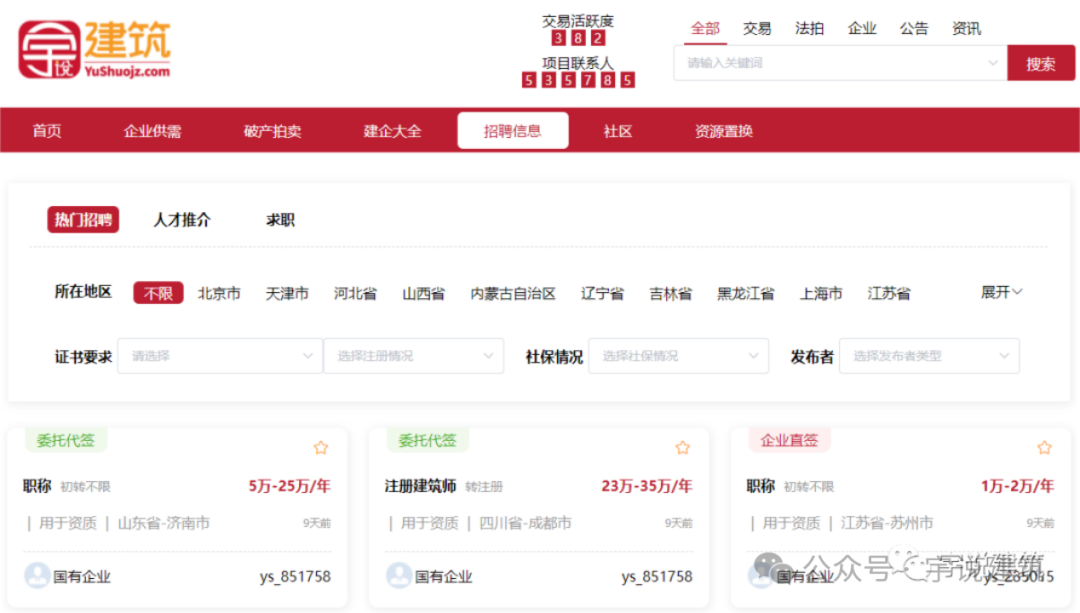Click the avatar icon on 成都市 job card
The width and height of the screenshot is (1080, 613).
click(399, 576)
